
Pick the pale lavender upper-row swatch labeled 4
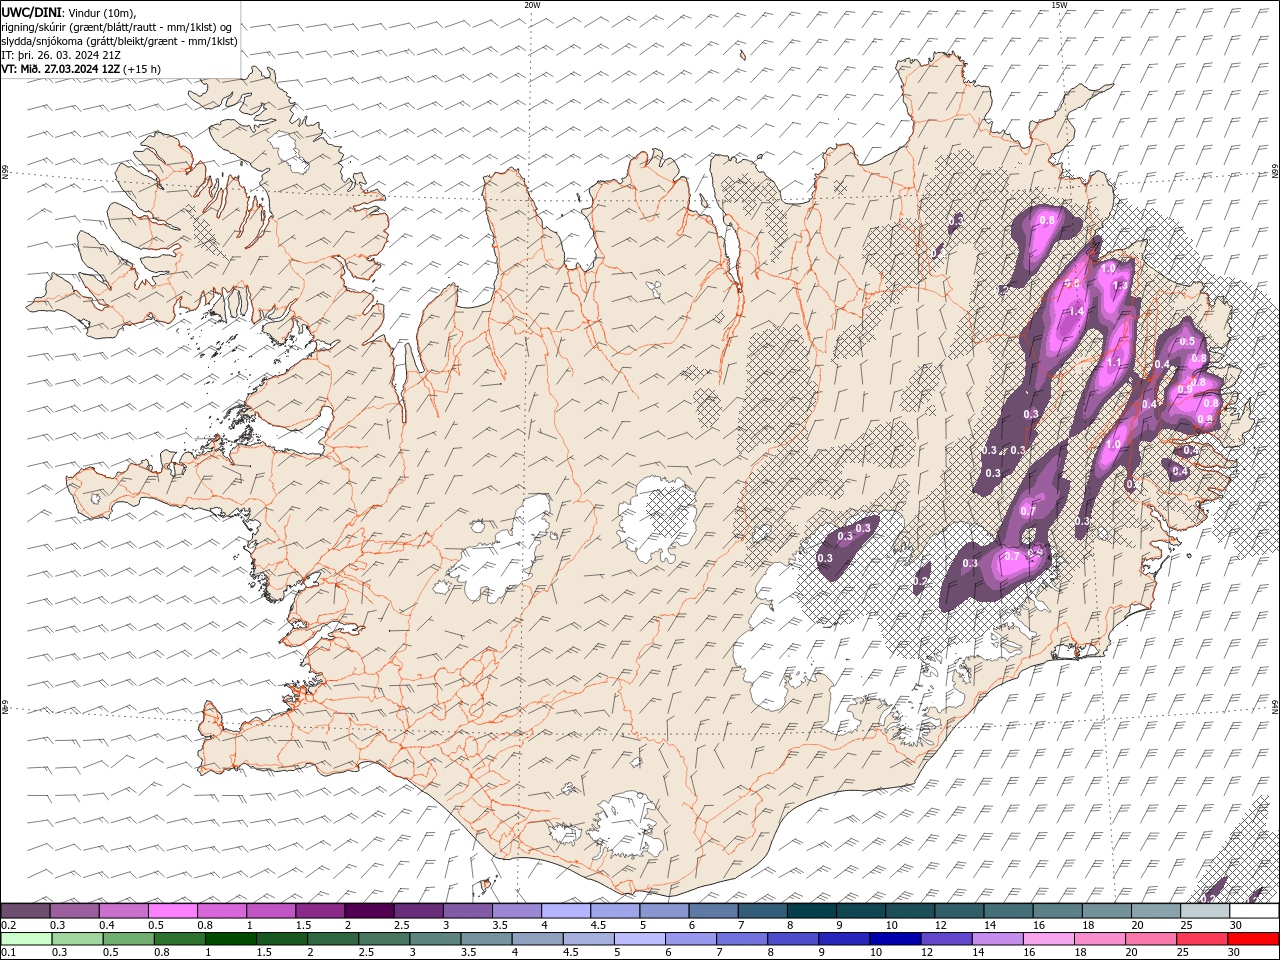tap(566, 911)
